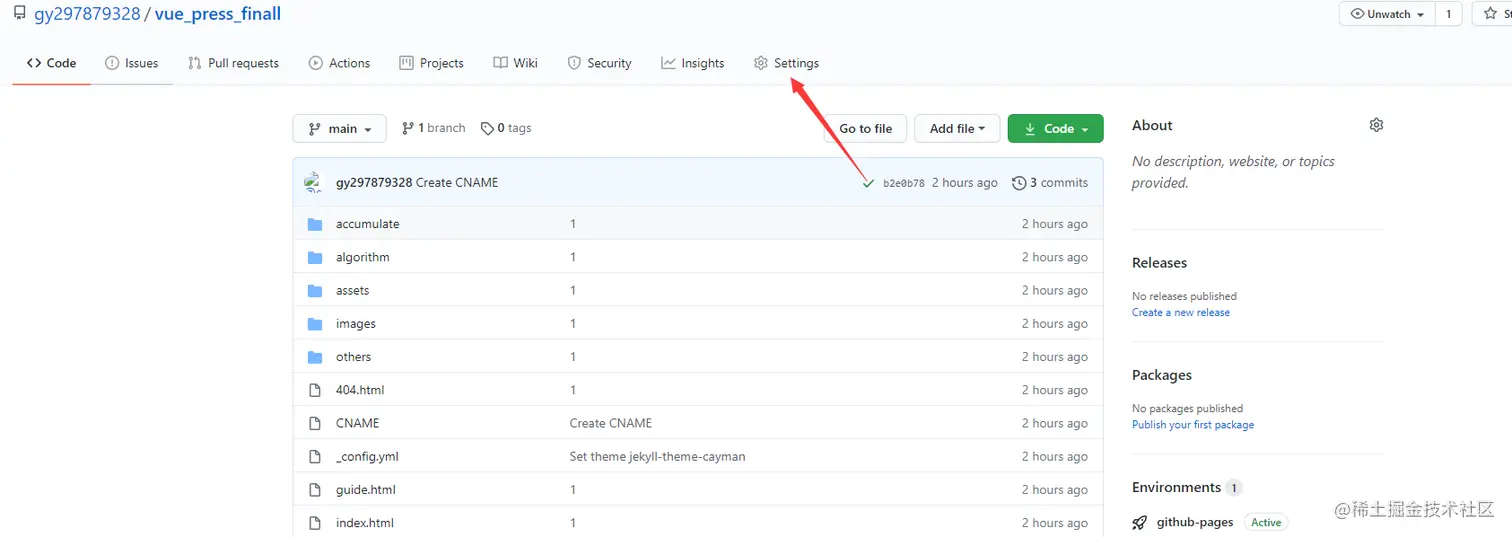Click the Go to file button
The image size is (1512, 537).
865,128
